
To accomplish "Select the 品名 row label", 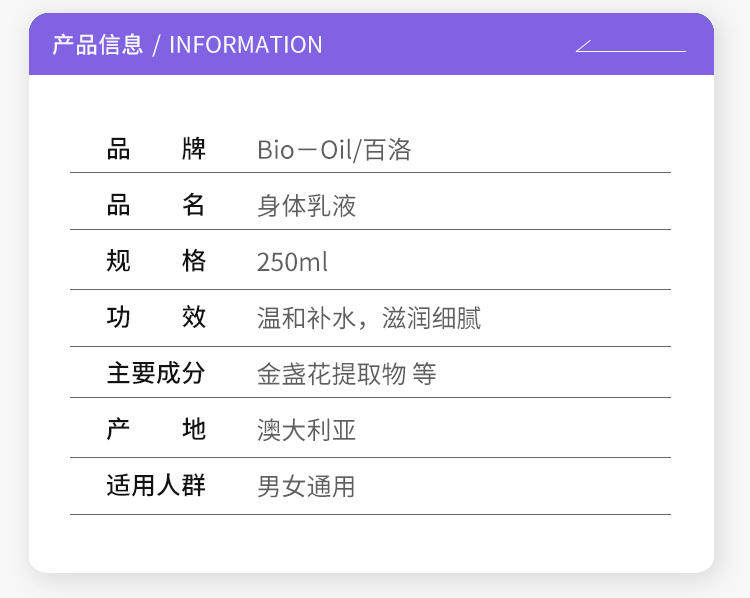I will point(156,206).
